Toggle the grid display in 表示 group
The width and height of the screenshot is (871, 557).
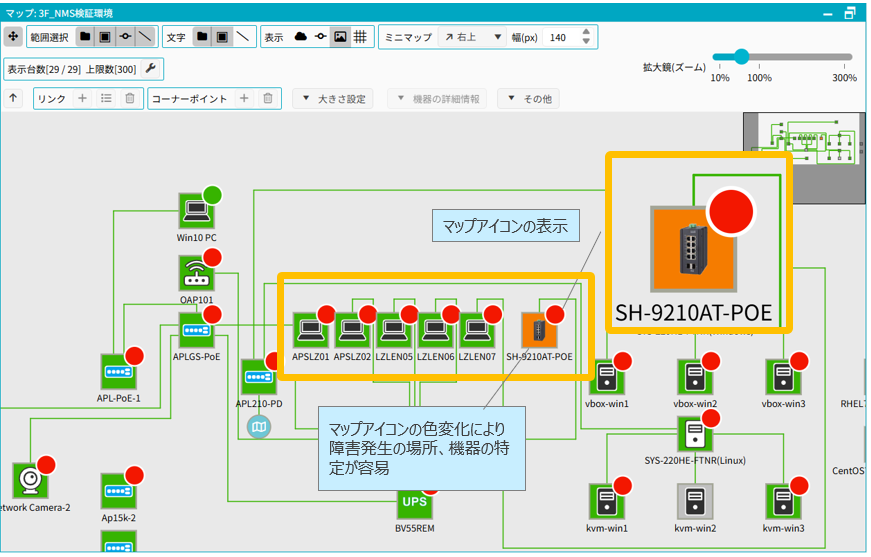click(361, 37)
